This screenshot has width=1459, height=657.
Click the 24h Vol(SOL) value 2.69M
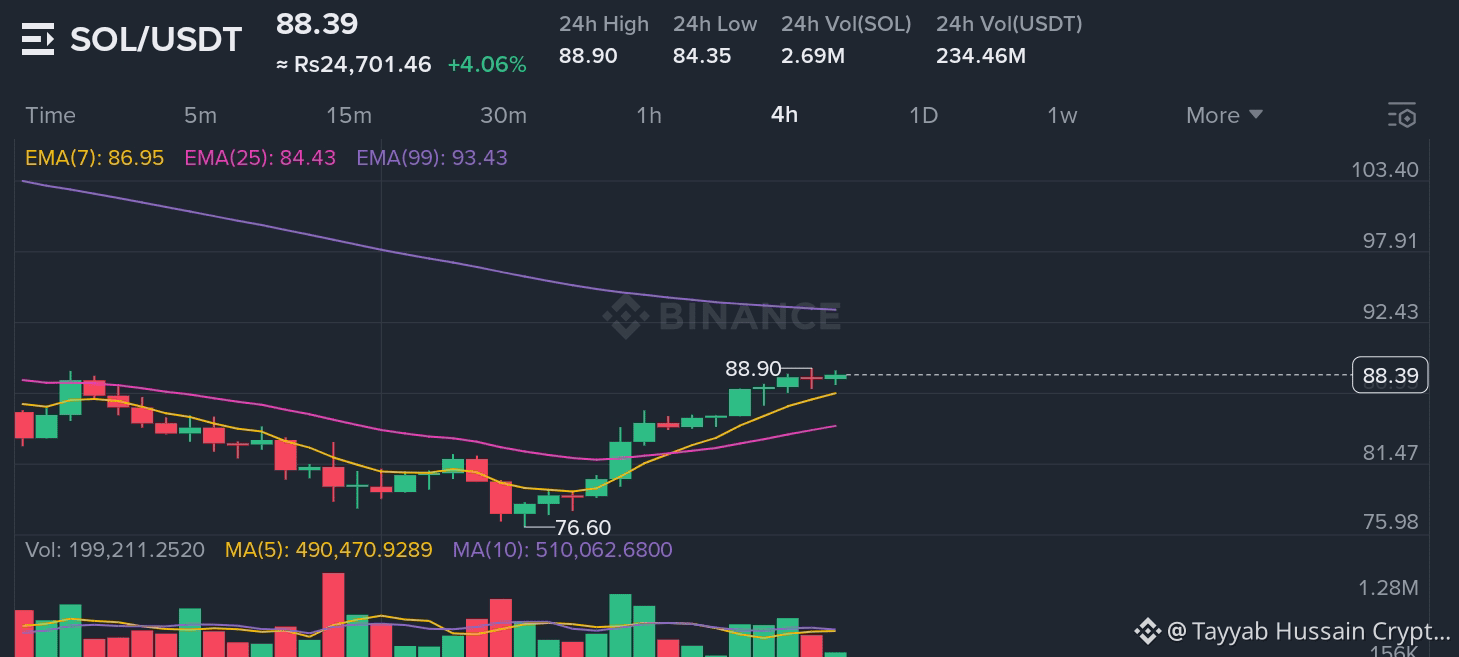pyautogui.click(x=813, y=56)
